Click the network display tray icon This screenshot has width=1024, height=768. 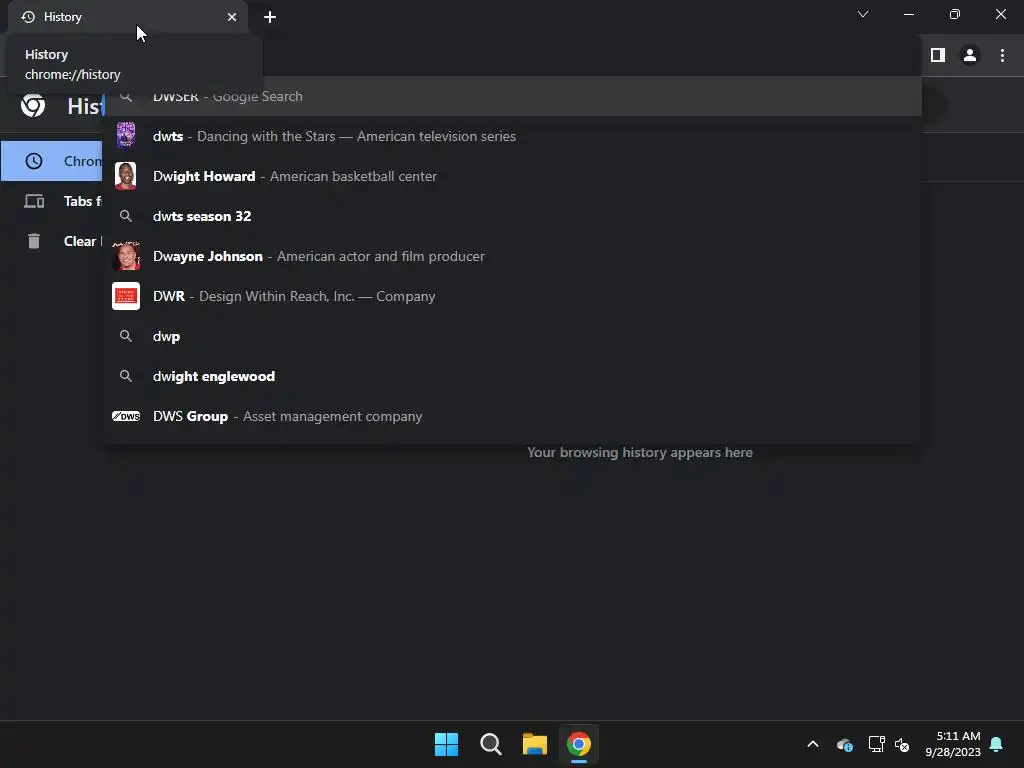pos(876,744)
